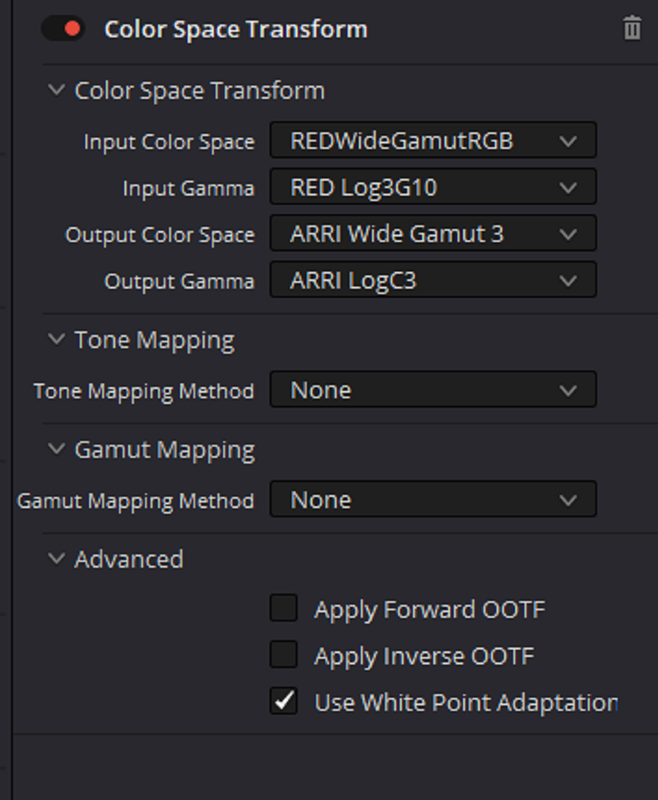The height and width of the screenshot is (800, 658).
Task: Click the Output Gamma label
Action: (179, 281)
